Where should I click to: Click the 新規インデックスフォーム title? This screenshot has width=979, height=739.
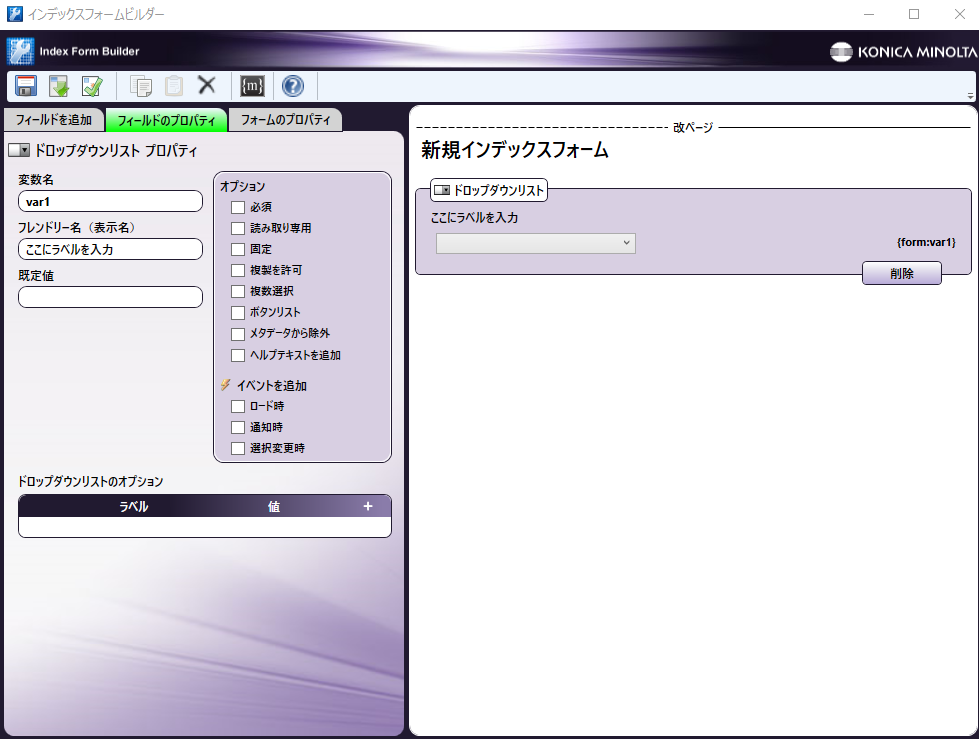click(514, 150)
